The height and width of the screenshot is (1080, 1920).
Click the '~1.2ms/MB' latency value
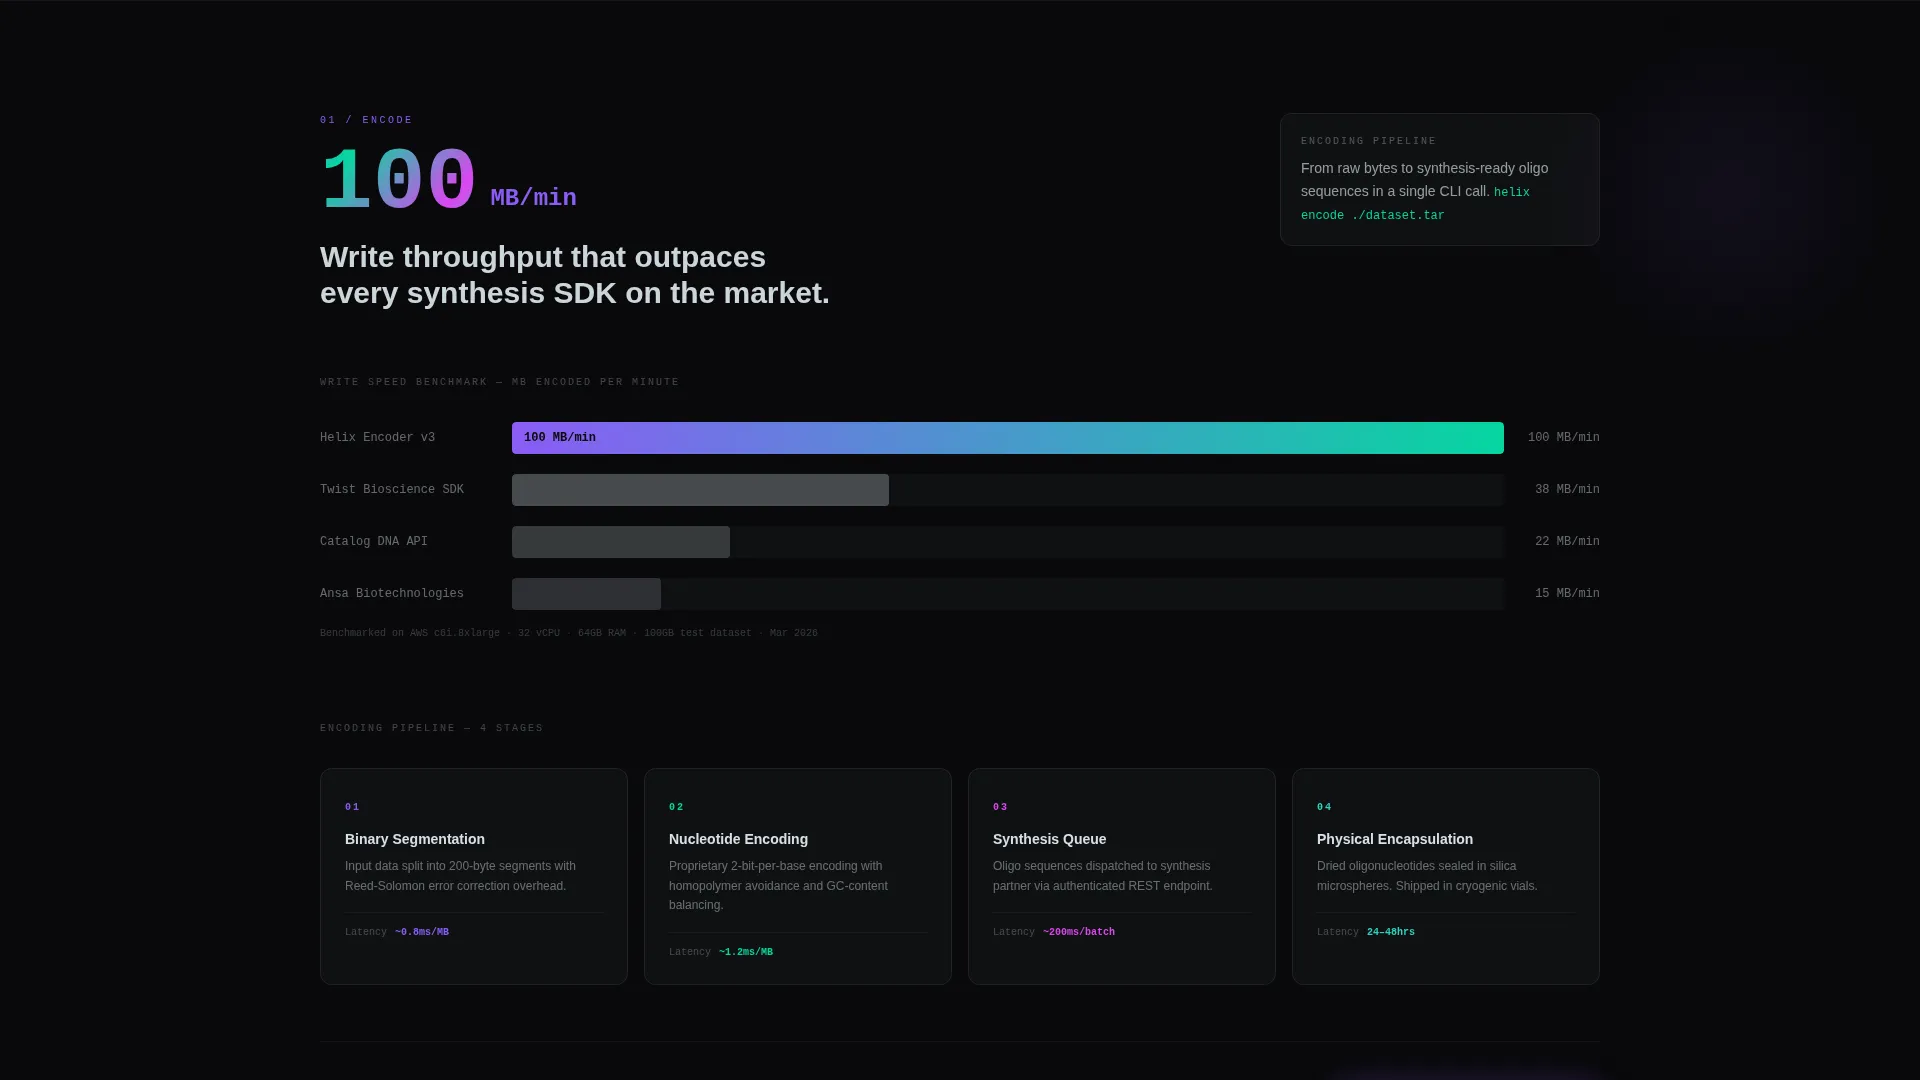coord(746,952)
